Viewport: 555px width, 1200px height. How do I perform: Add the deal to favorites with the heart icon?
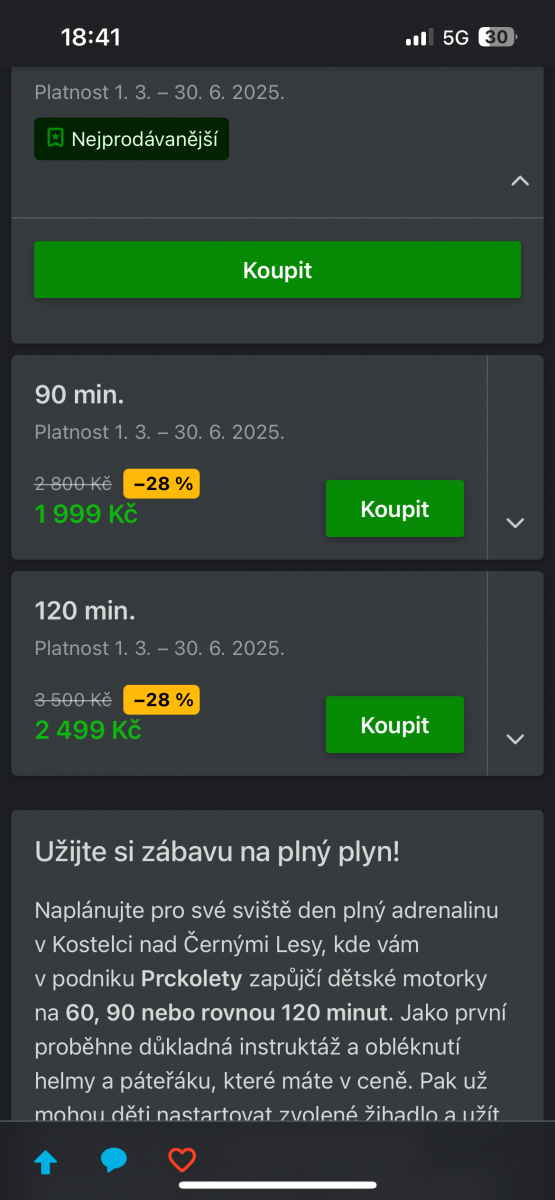coord(182,1160)
